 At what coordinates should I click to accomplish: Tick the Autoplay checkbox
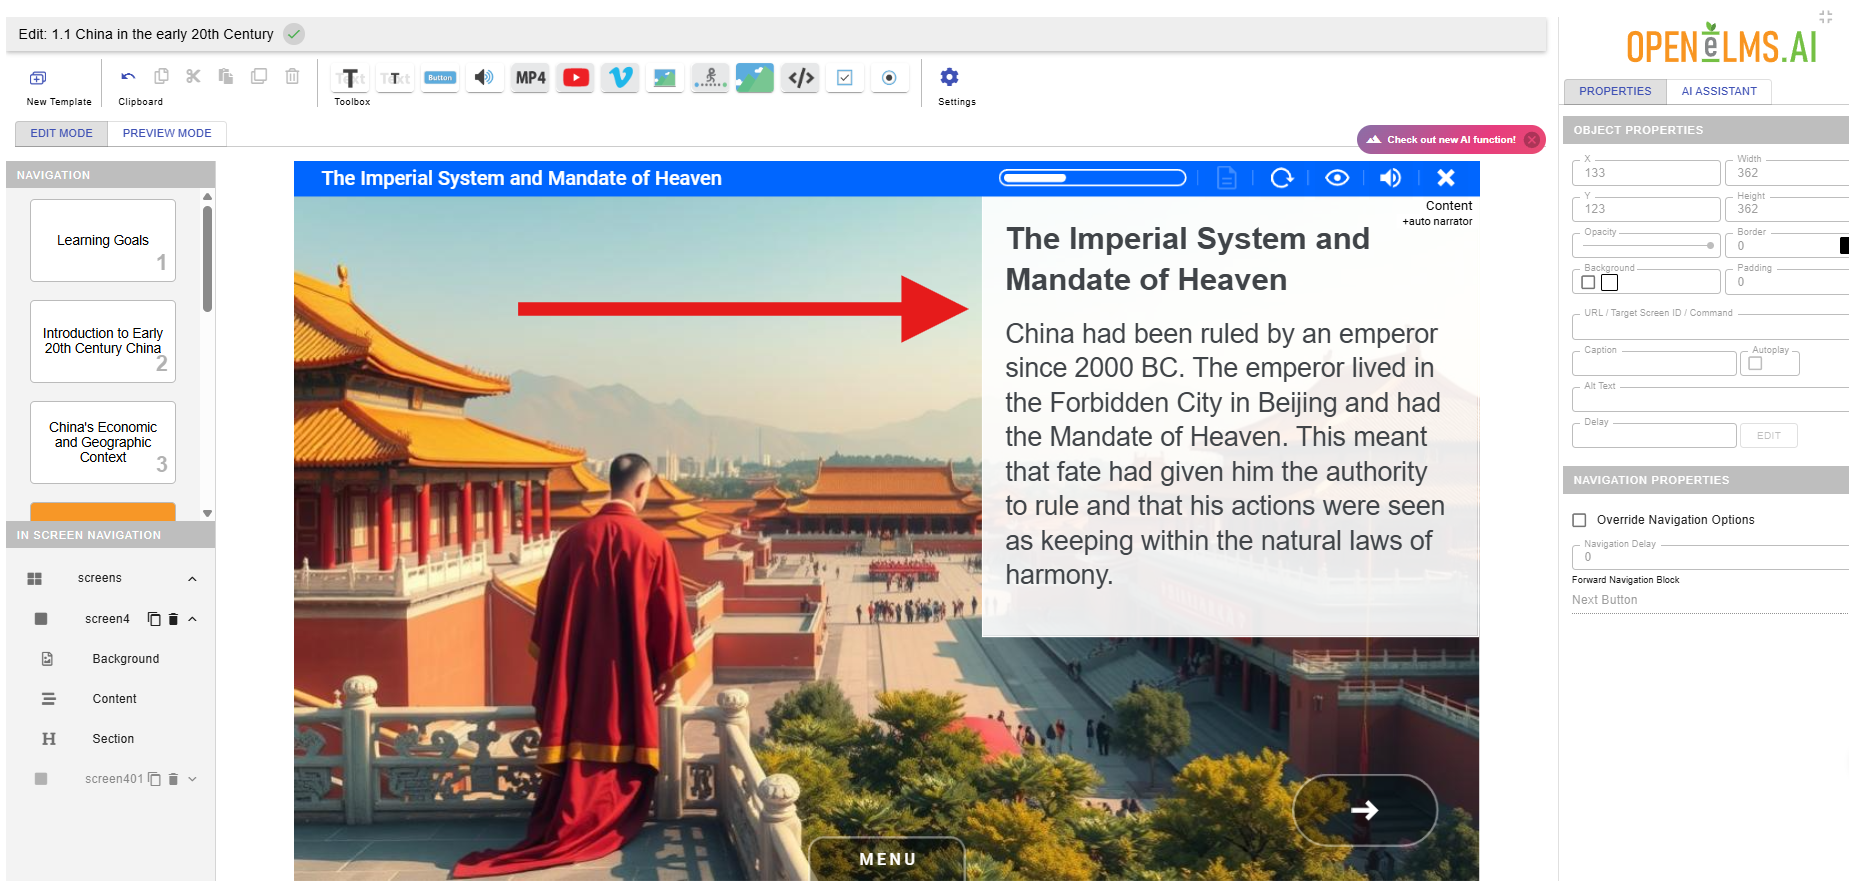(x=1755, y=363)
